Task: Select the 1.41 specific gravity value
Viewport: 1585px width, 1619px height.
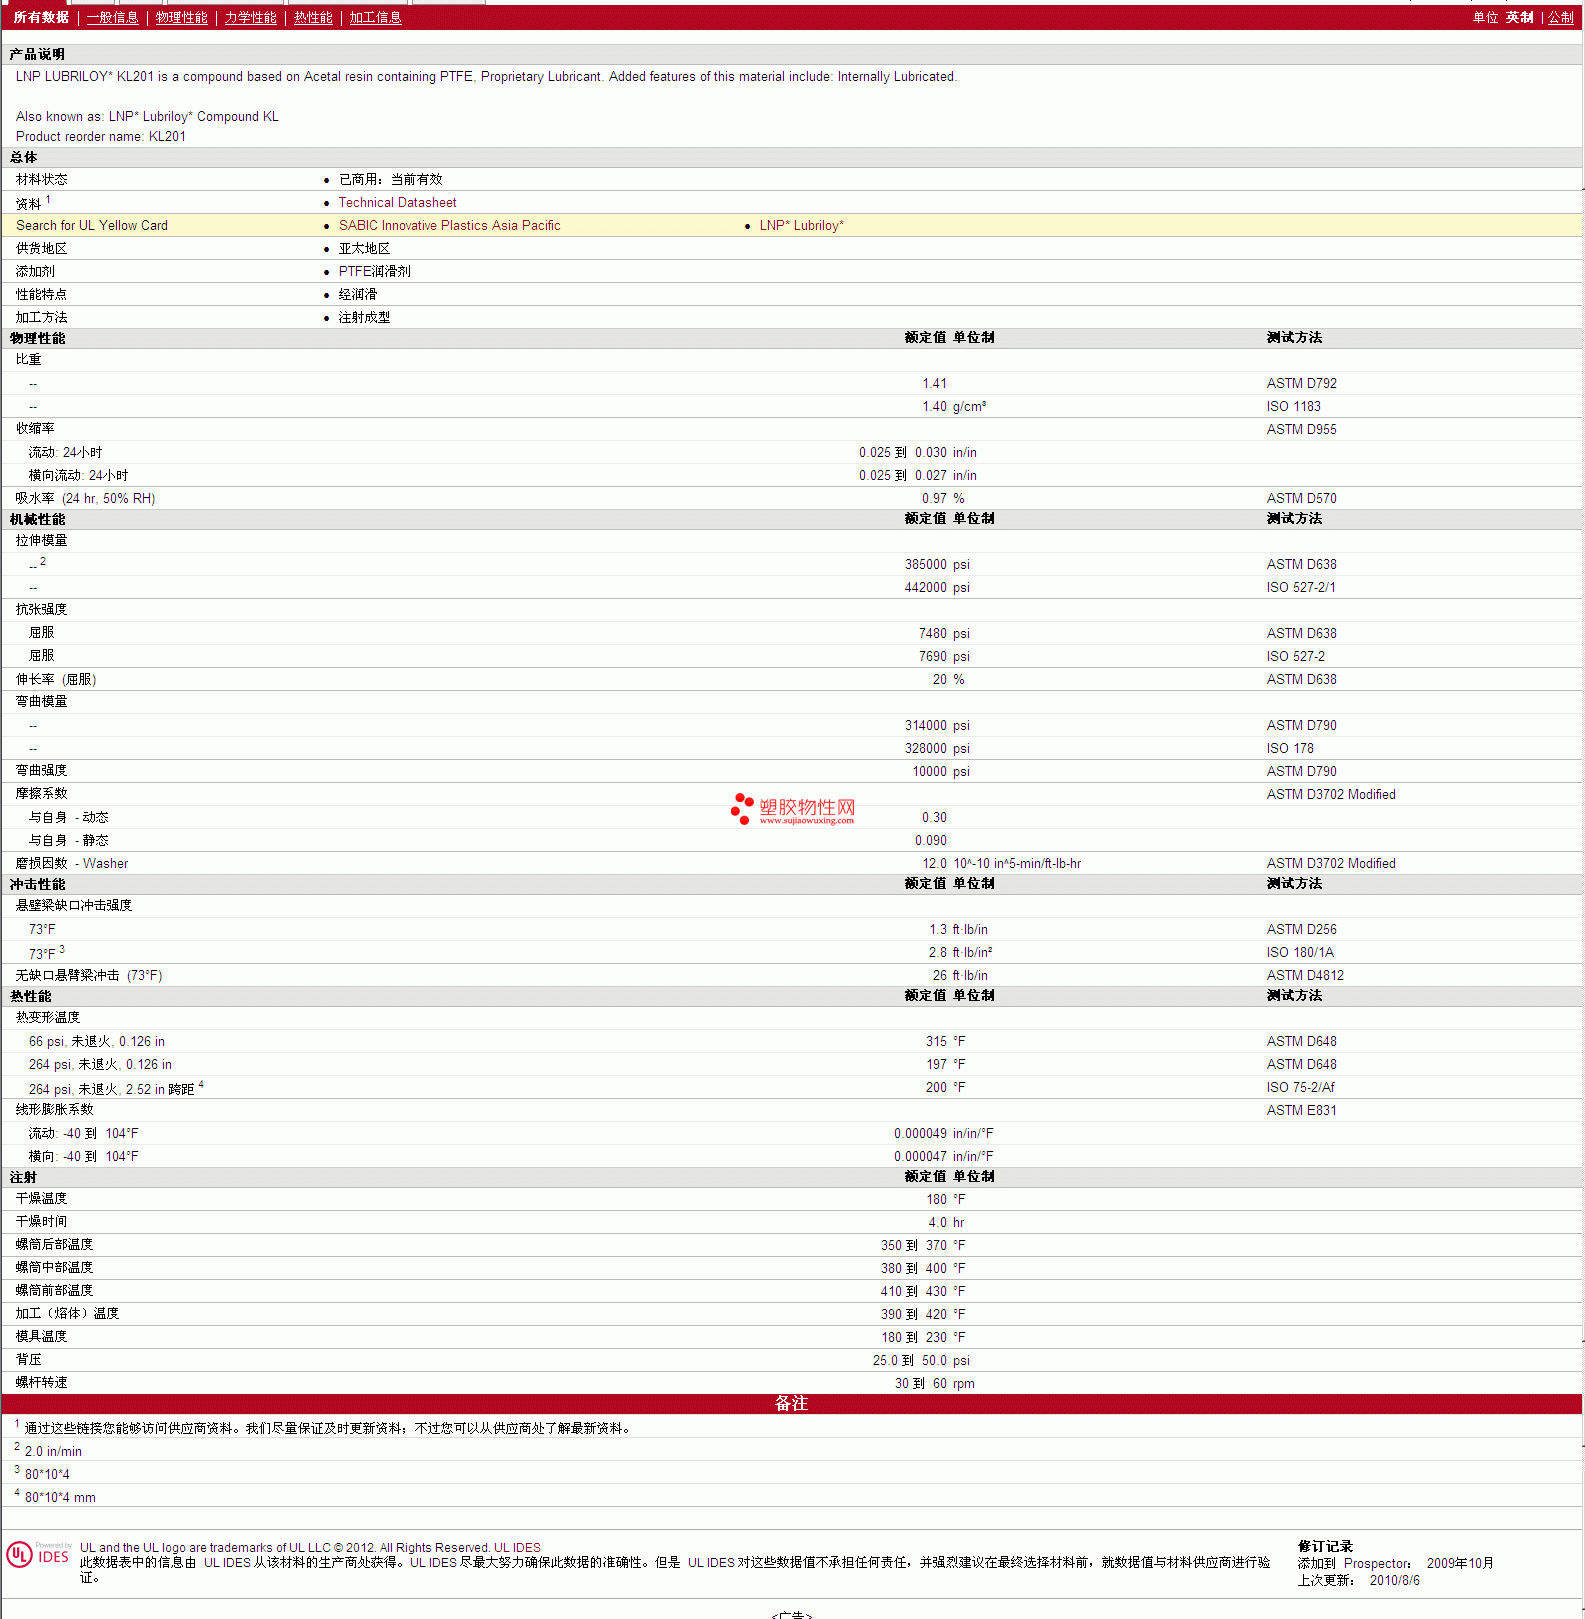Action: tap(934, 384)
